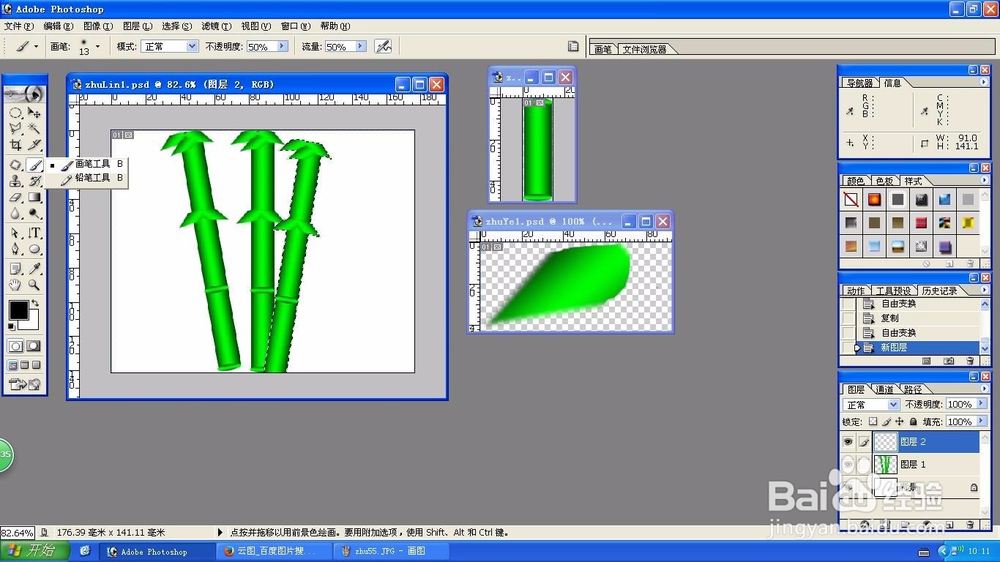Select the Patch/Healing tool
This screenshot has width=1000, height=562.
coord(15,165)
